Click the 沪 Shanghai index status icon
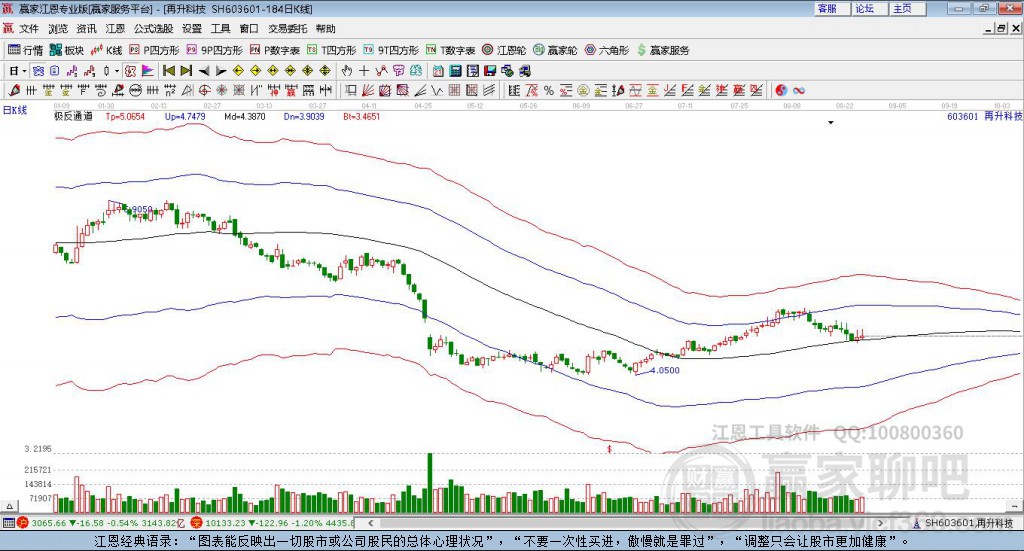 tap(23, 523)
